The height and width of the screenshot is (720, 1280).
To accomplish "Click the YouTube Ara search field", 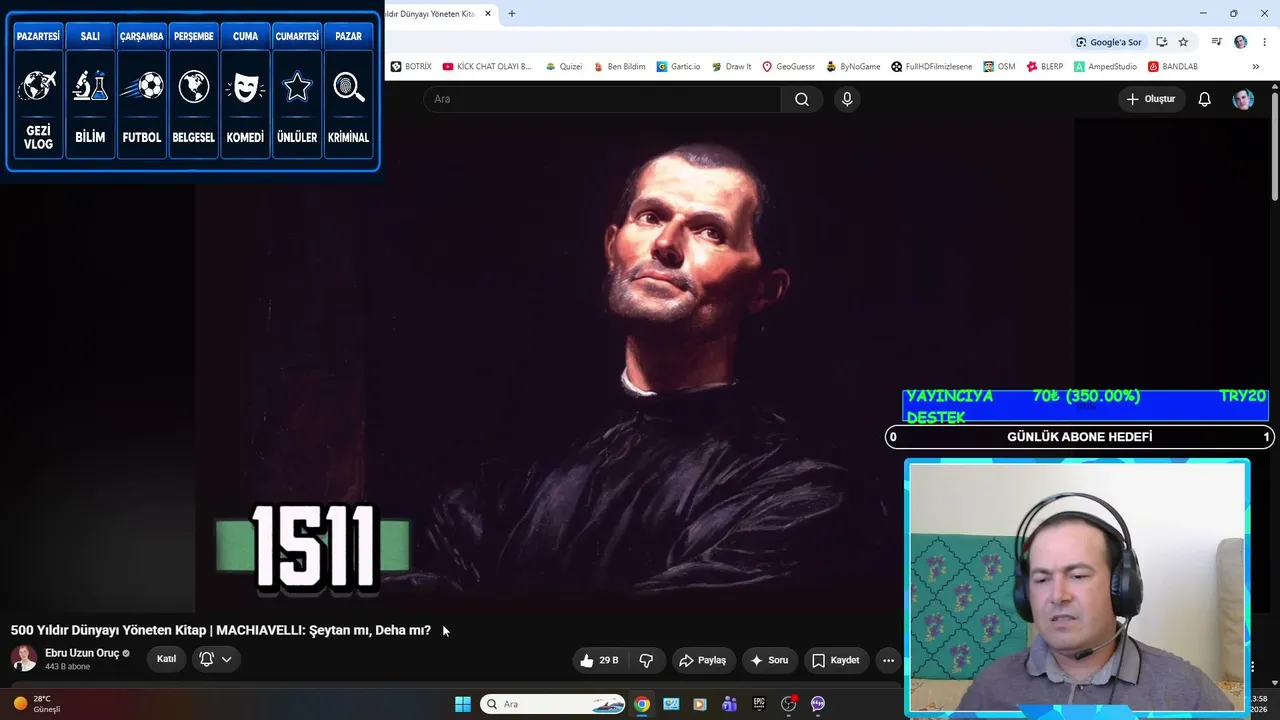I will (x=602, y=99).
